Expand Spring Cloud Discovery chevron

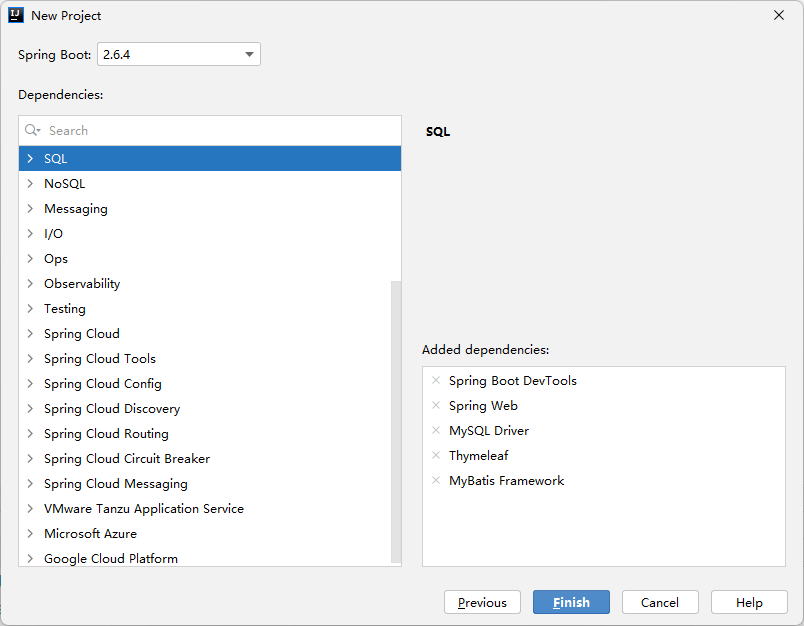30,409
